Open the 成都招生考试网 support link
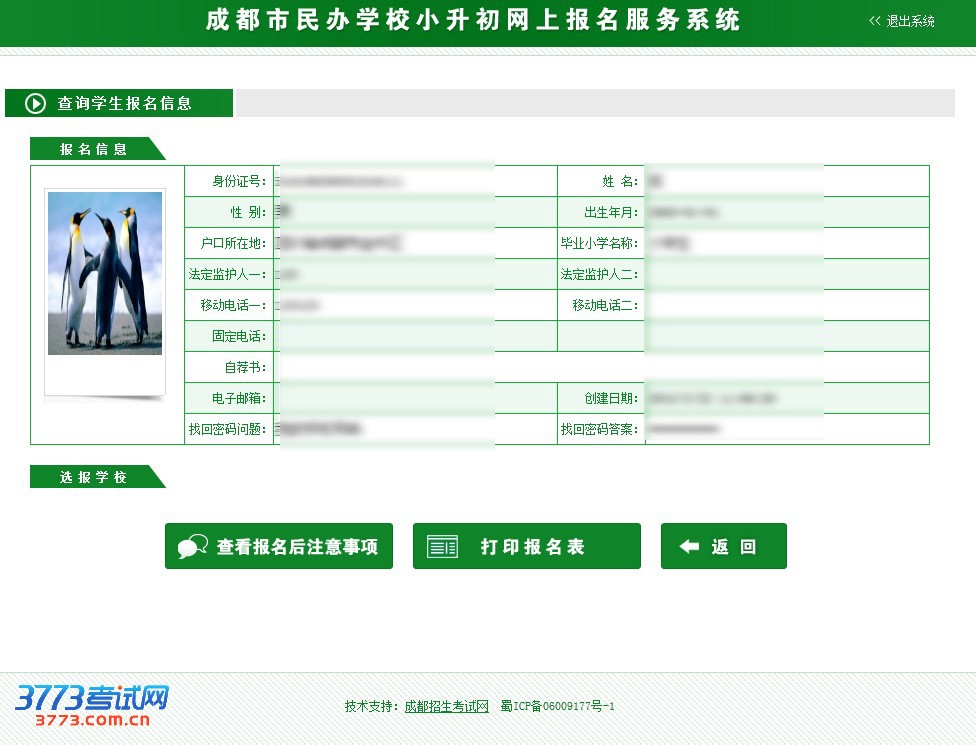This screenshot has height=745, width=976. click(446, 706)
